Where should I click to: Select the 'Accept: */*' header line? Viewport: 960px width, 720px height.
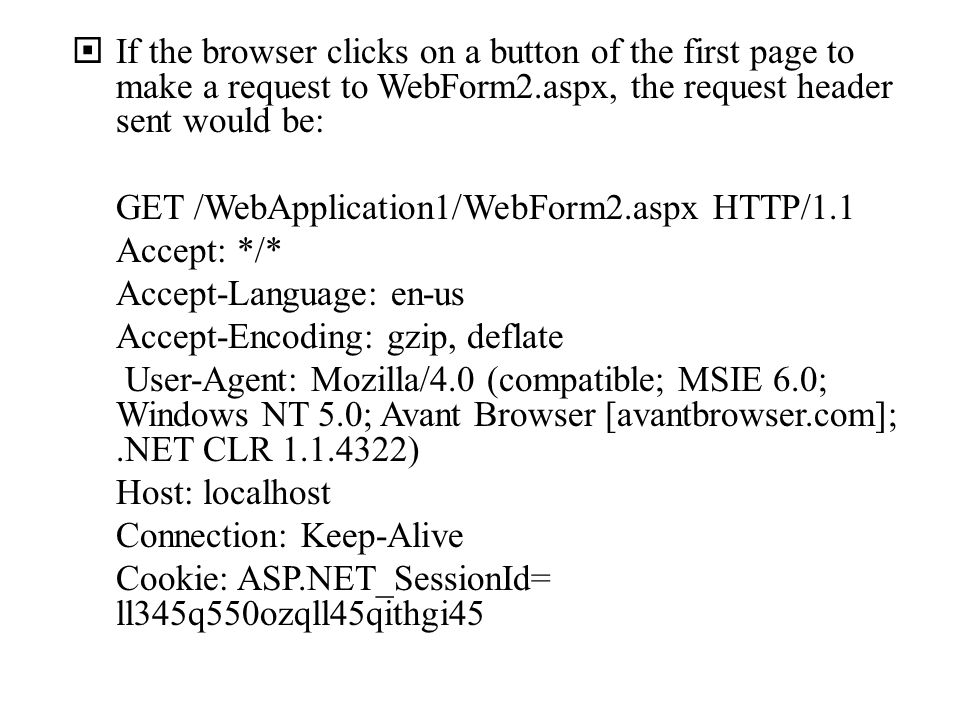pyautogui.click(x=198, y=251)
